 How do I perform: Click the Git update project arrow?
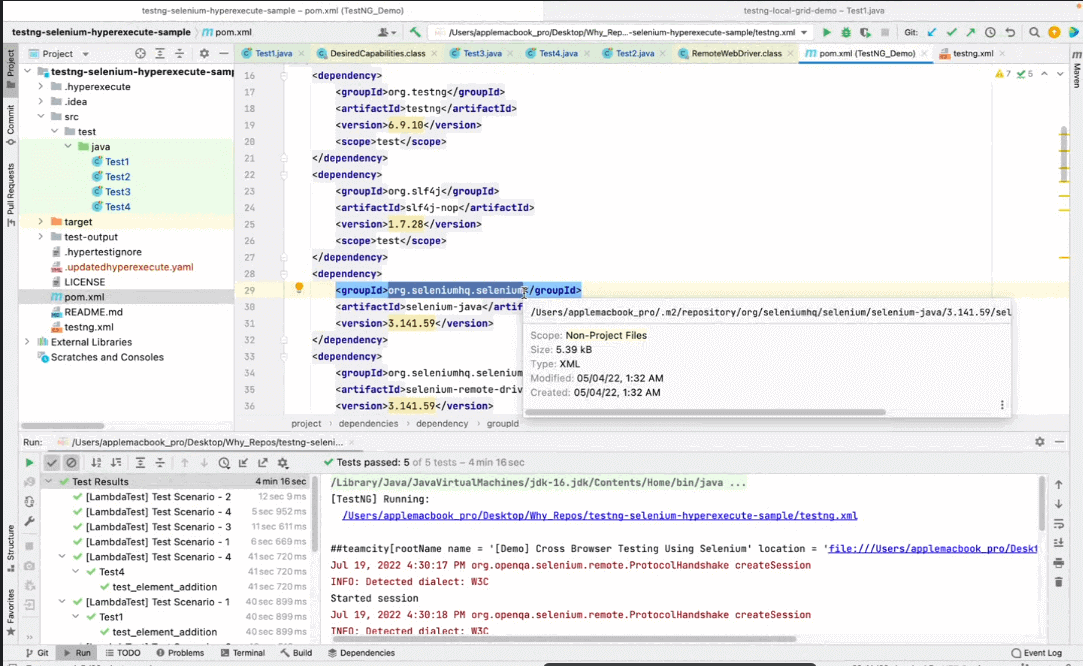pyautogui.click(x=932, y=32)
